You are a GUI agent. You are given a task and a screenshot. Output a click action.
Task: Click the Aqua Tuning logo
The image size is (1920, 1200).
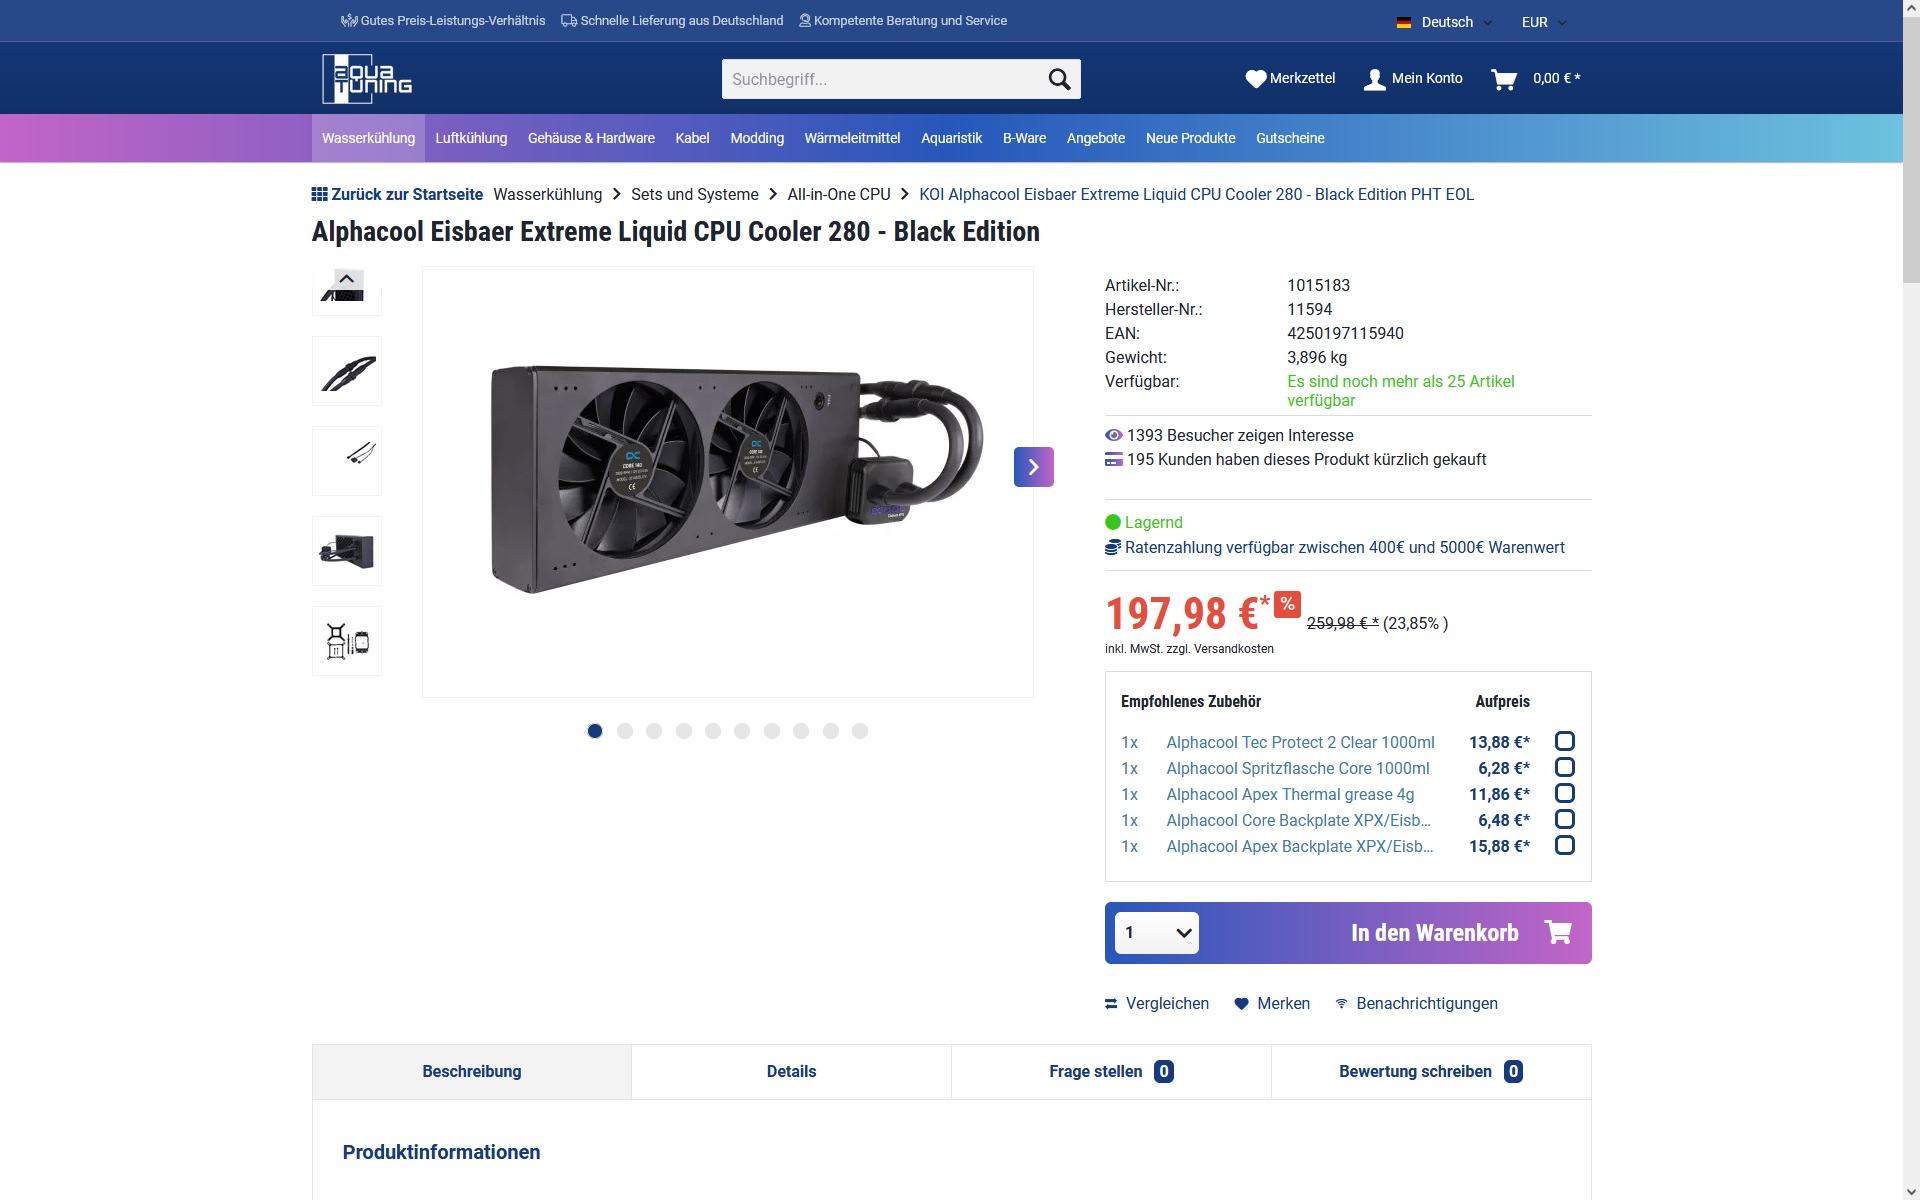[367, 78]
